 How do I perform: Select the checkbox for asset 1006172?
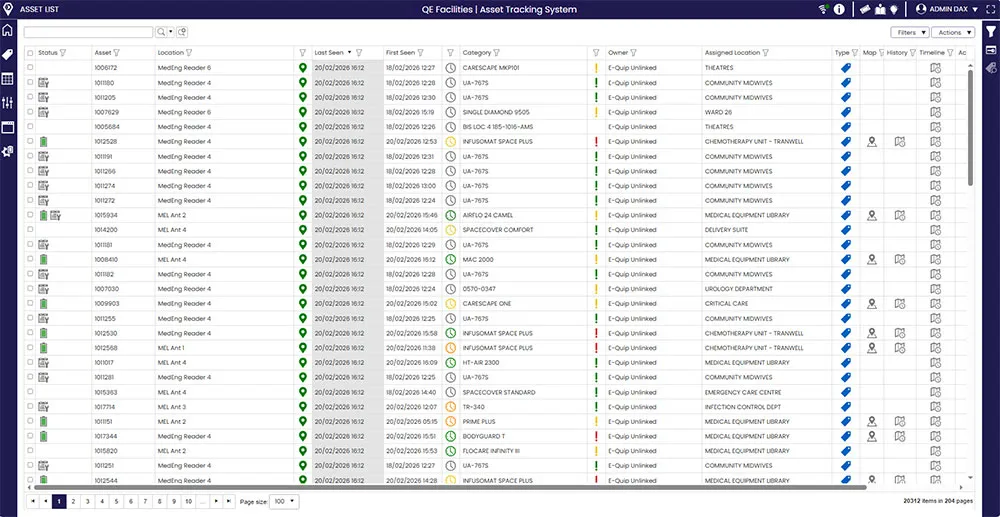point(30,68)
